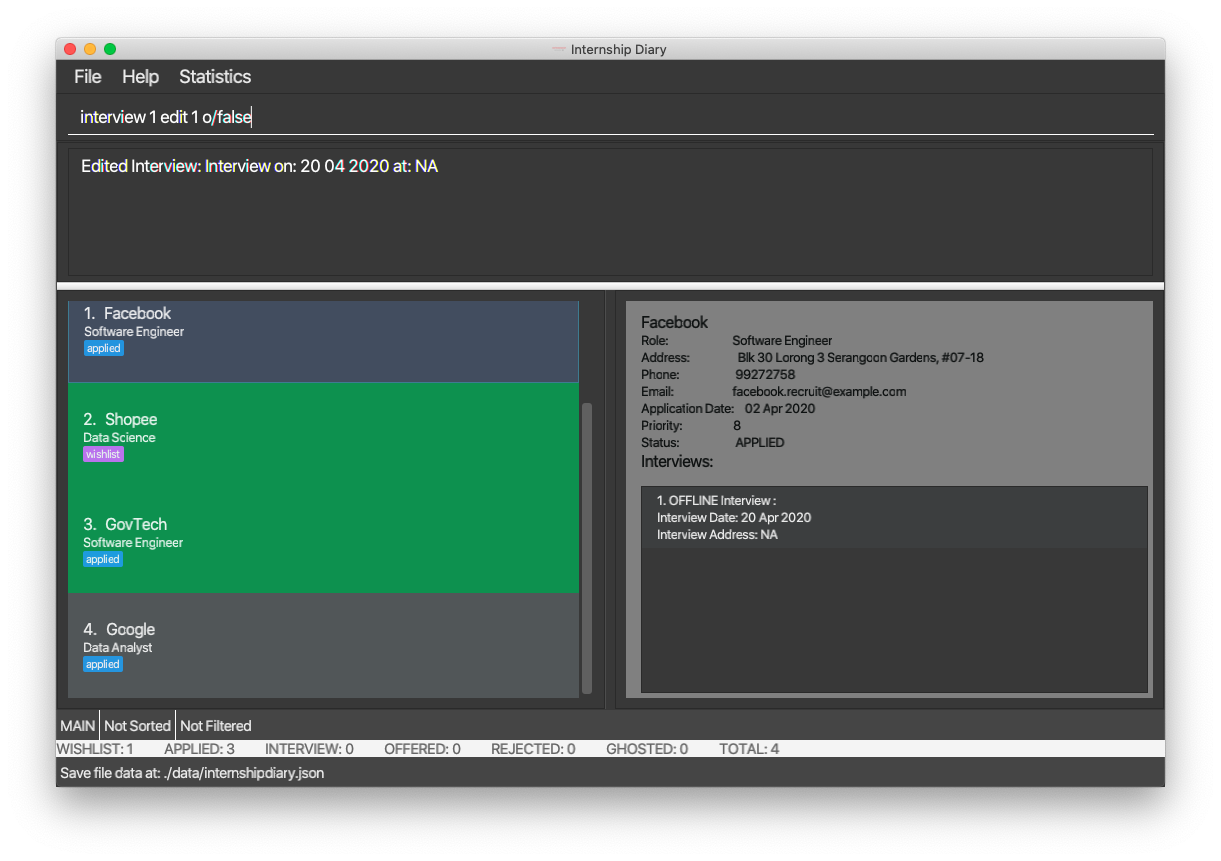Click the internship list scrollbar
The image size is (1221, 861).
587,548
